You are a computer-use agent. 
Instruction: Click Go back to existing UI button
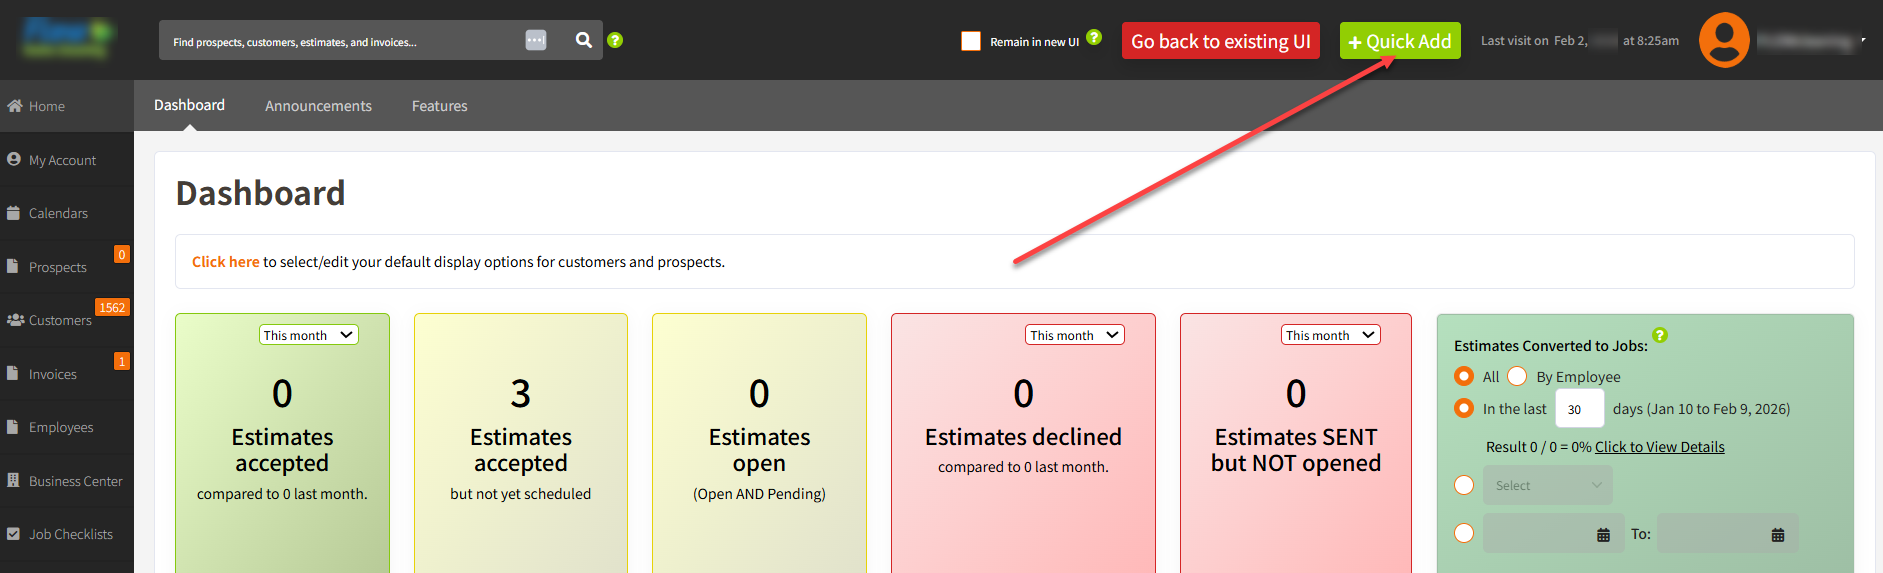click(1220, 41)
